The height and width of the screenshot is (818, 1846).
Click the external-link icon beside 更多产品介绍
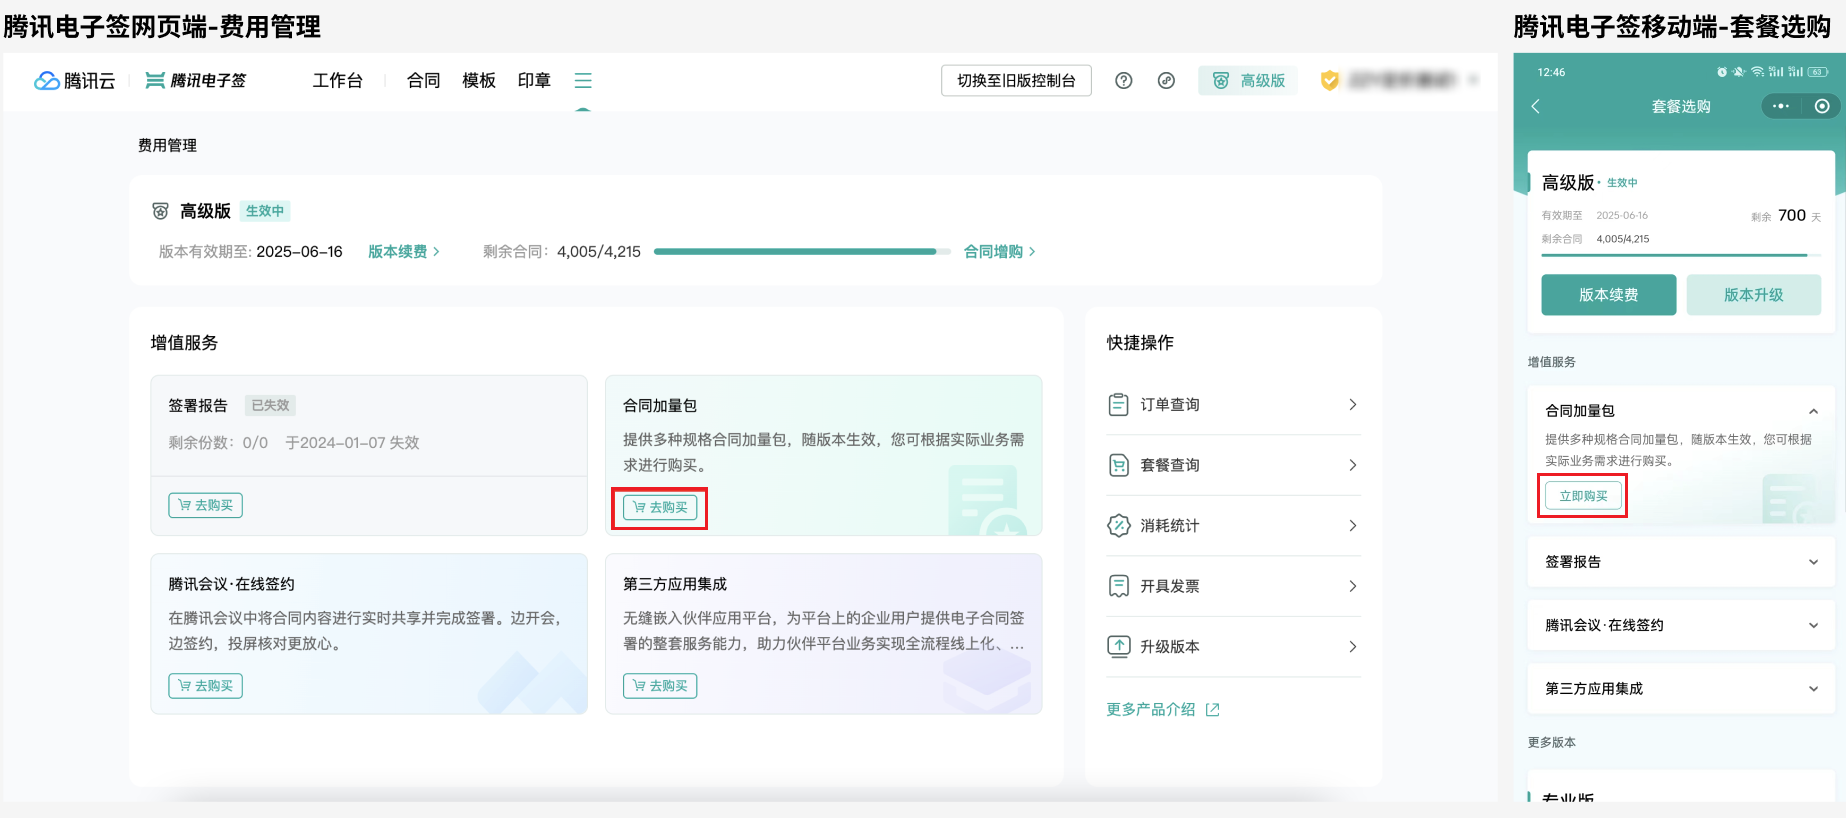(1213, 710)
